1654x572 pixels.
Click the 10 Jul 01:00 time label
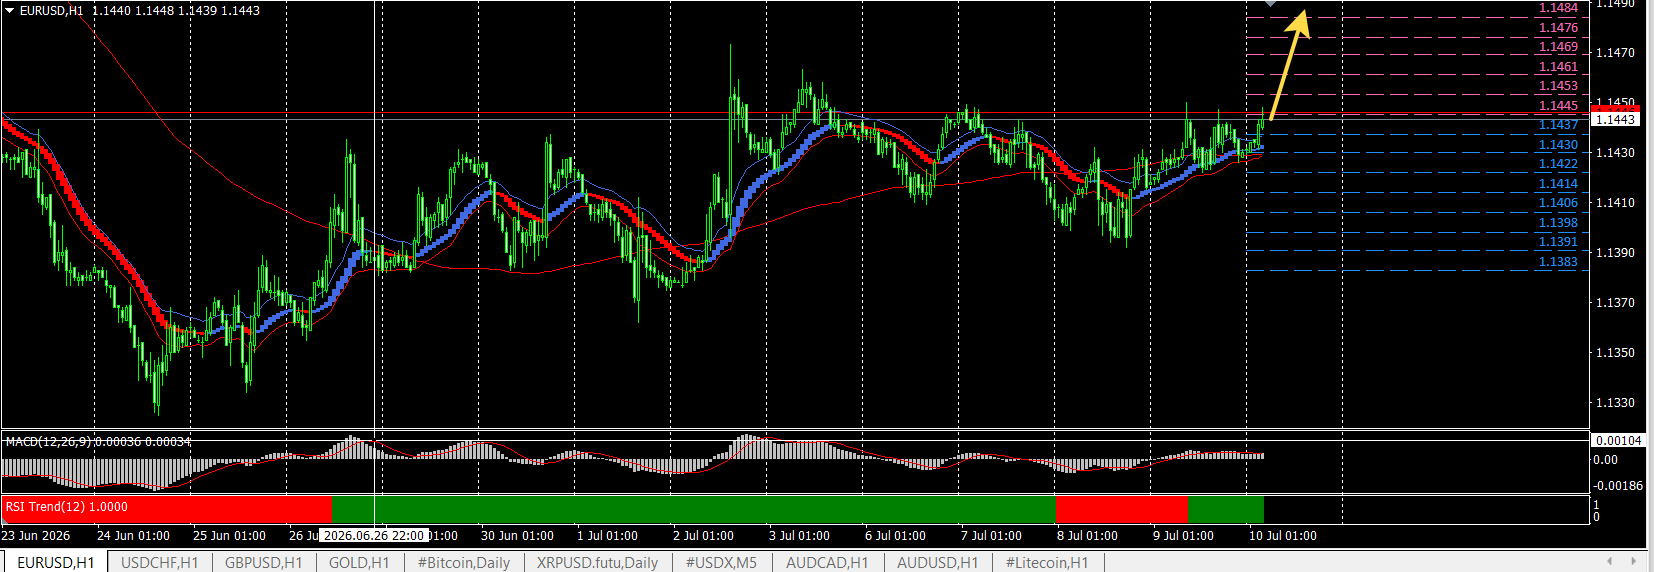point(1283,536)
